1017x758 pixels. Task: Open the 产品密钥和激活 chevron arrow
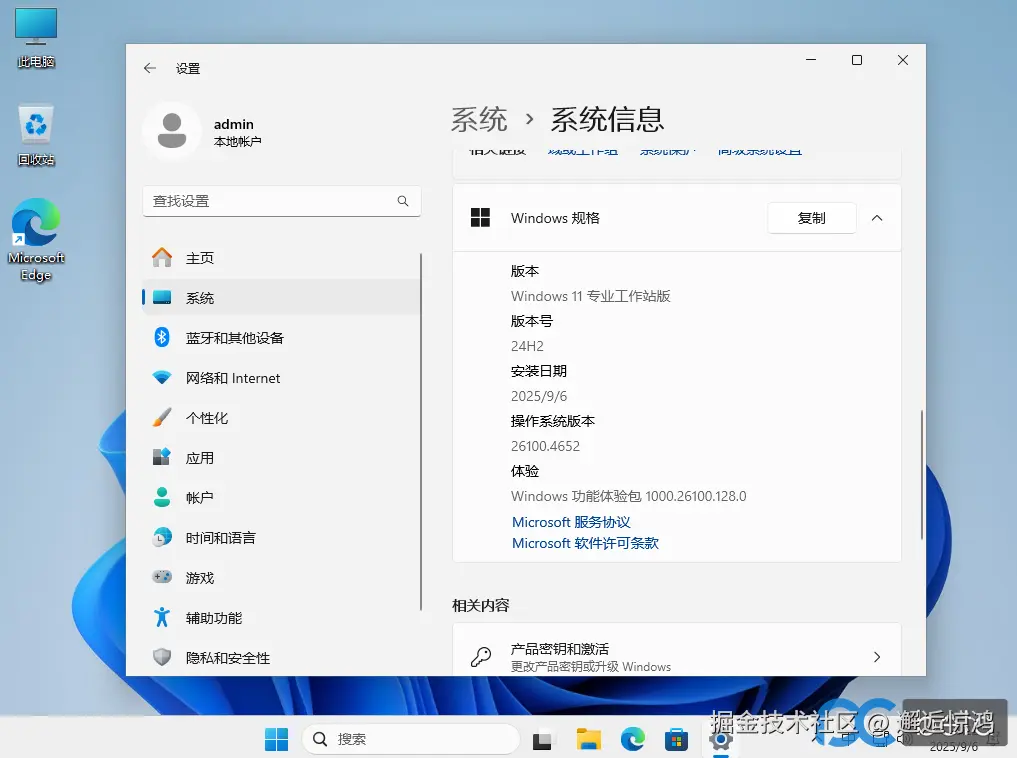coord(877,657)
